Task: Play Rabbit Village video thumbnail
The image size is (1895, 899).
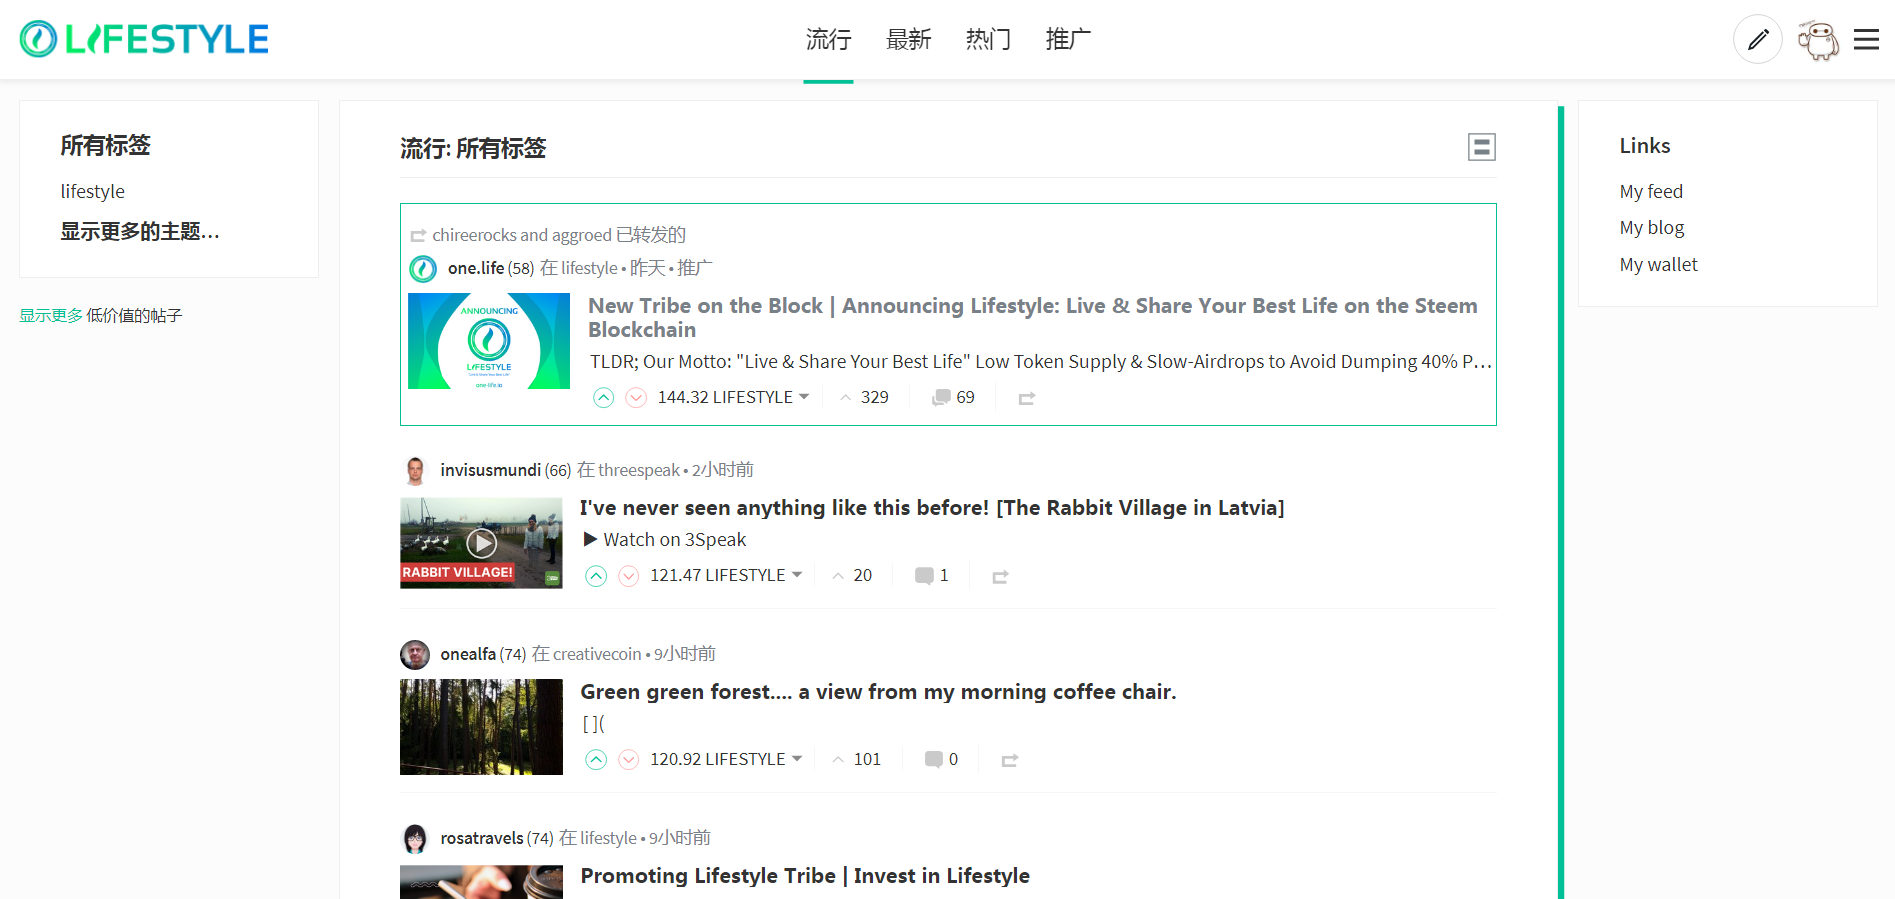Action: 481,543
